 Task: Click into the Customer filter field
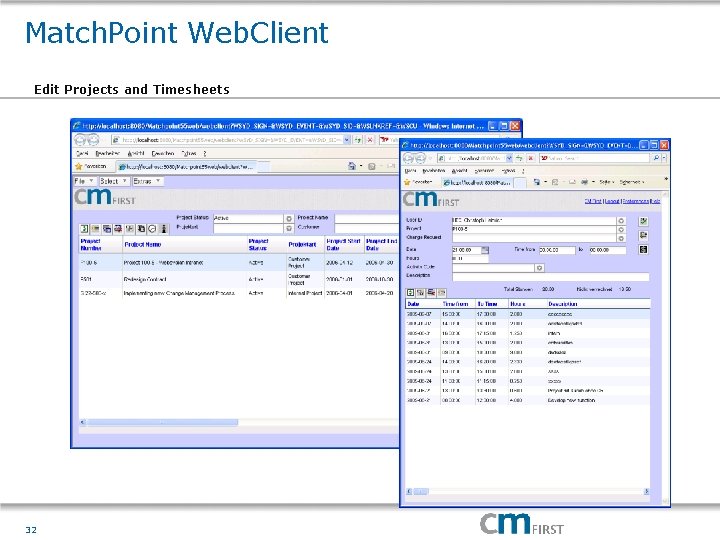[x=366, y=228]
